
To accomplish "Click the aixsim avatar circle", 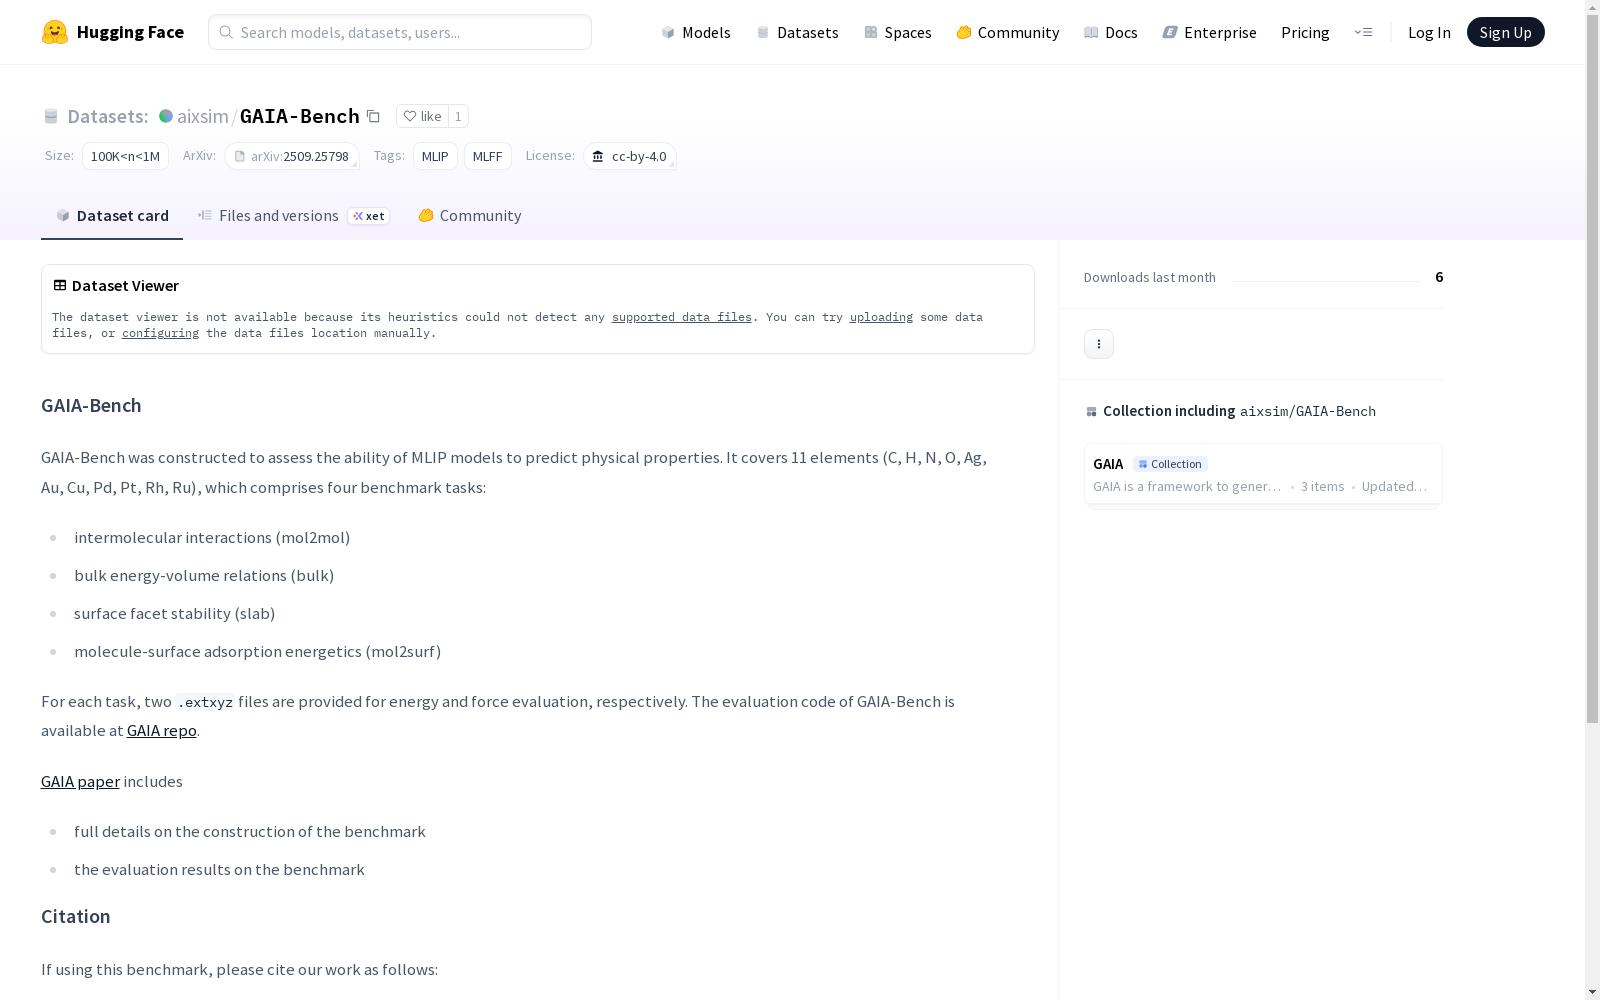I will tap(166, 116).
